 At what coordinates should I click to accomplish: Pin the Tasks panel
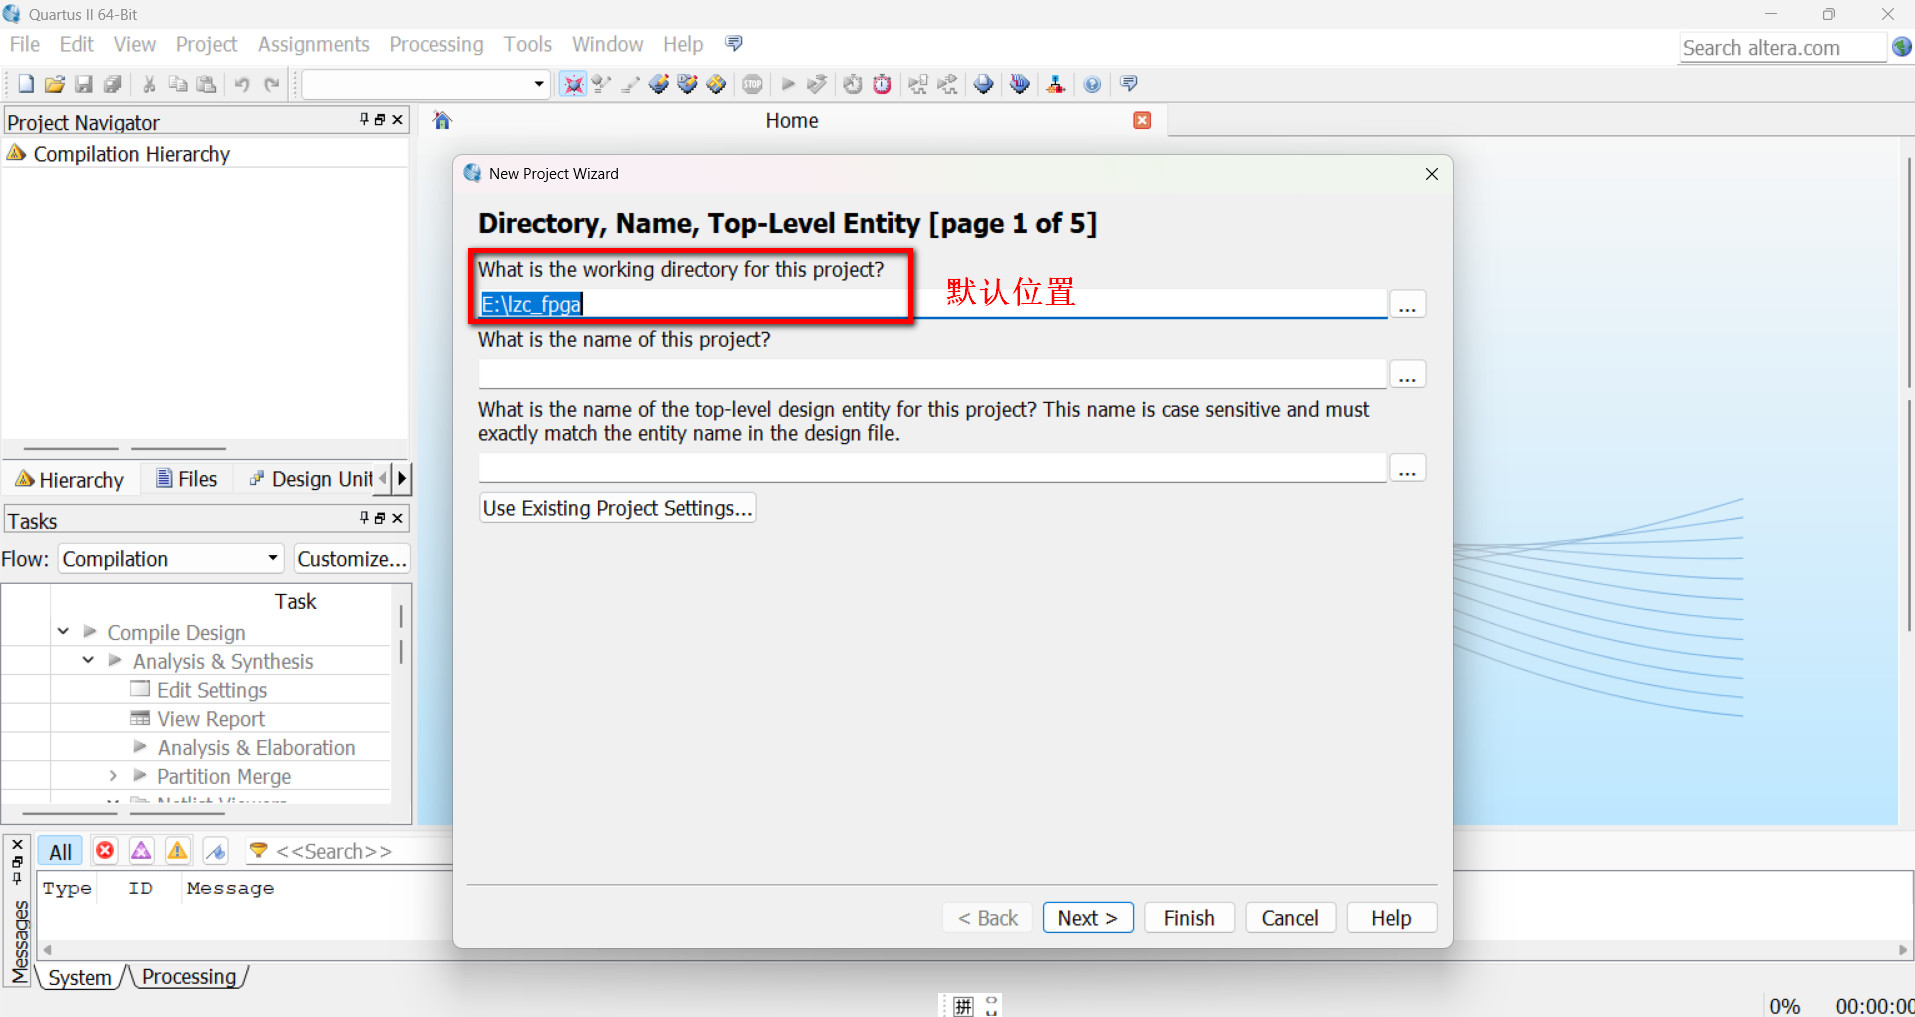[x=364, y=518]
